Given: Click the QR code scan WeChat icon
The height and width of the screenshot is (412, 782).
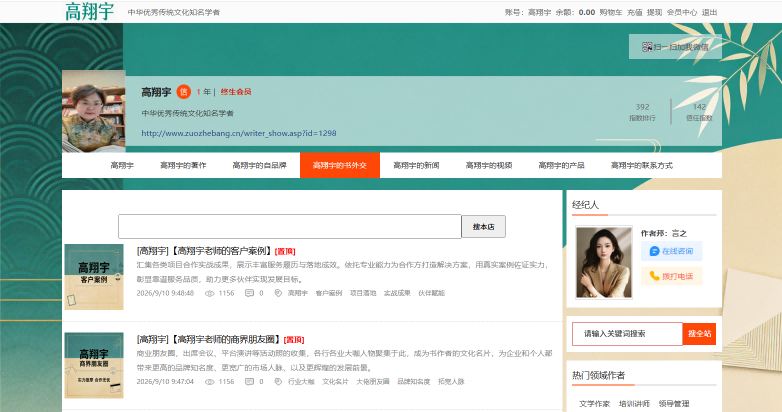Looking at the screenshot, I should [x=647, y=47].
